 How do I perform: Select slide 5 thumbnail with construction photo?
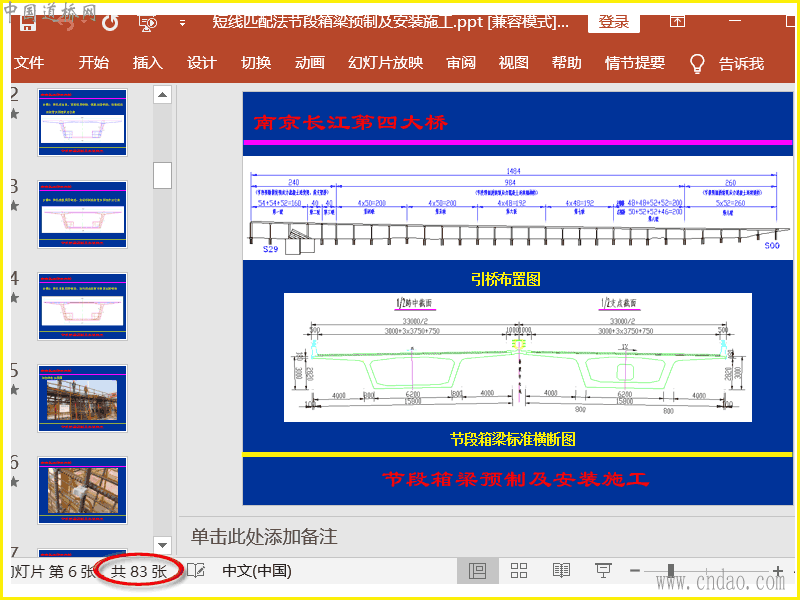tap(82, 398)
